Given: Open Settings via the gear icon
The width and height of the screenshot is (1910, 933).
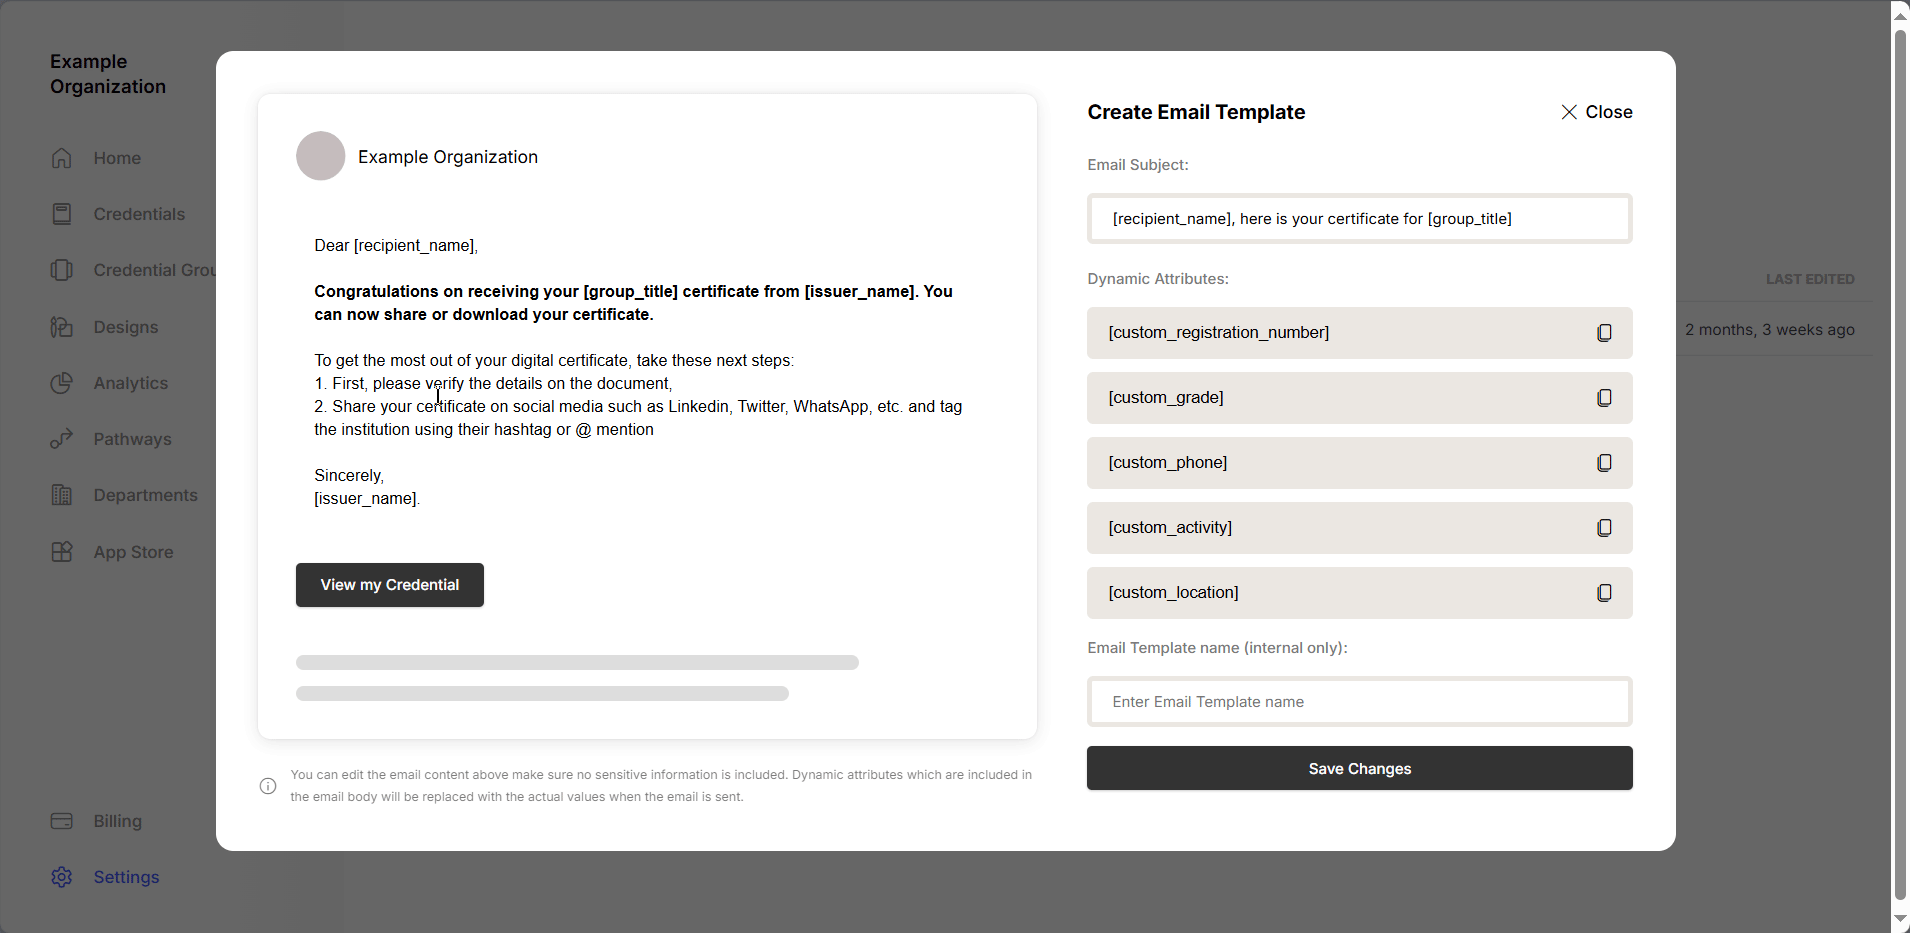Looking at the screenshot, I should tap(62, 877).
